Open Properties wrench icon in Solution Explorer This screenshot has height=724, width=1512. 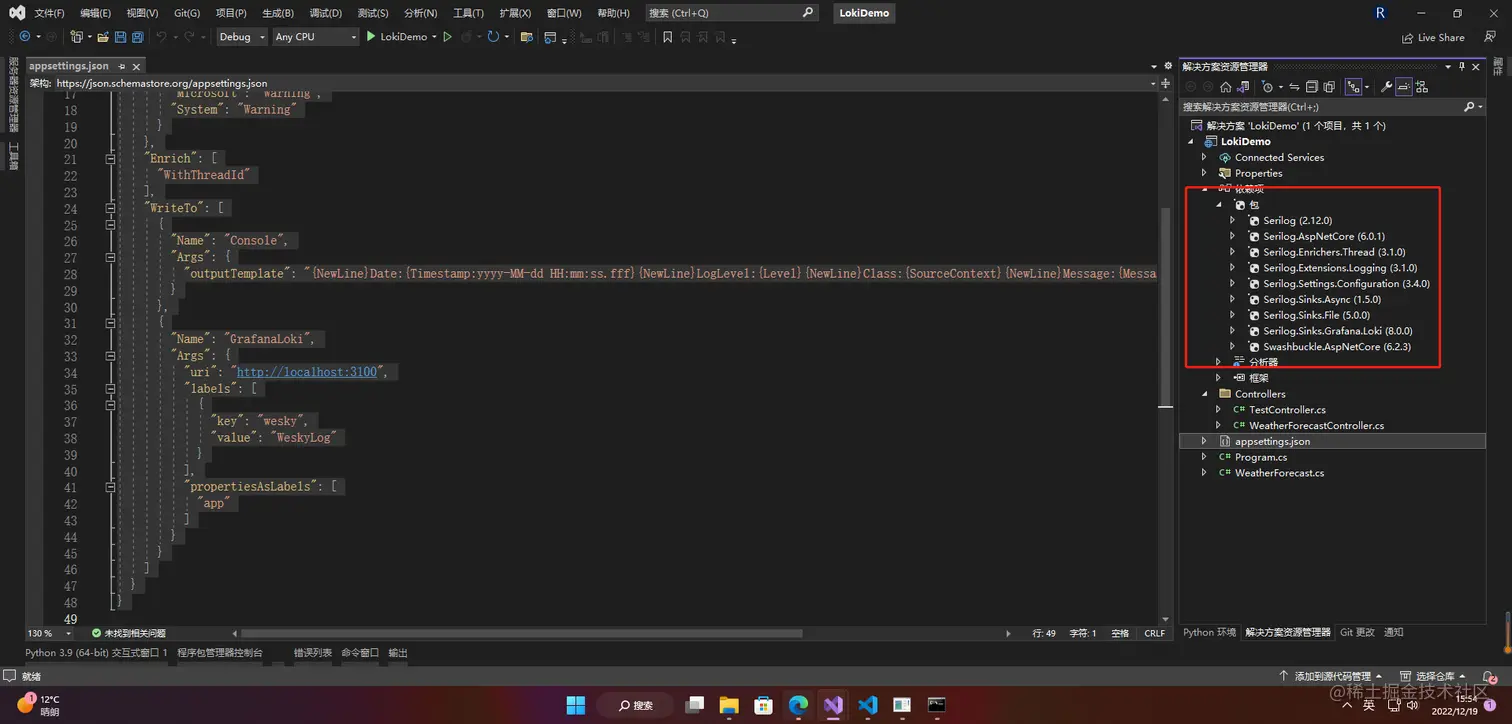(1386, 87)
